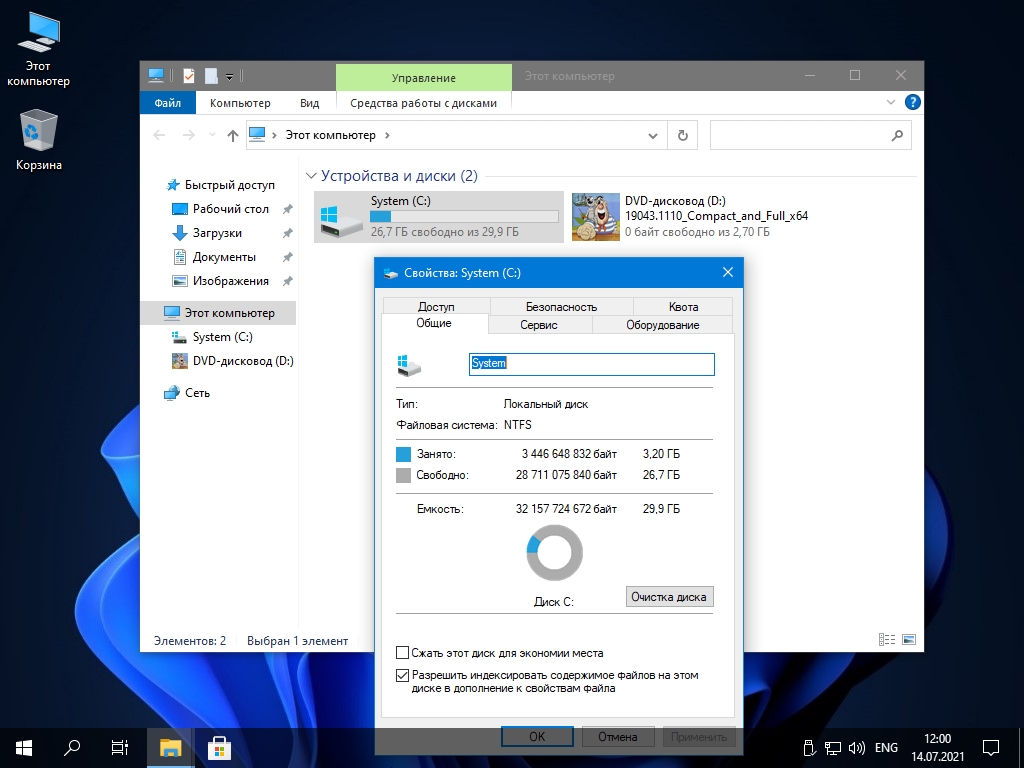Screen dimensions: 1024x768
Task: Expand the address bar history dropdown
Action: 652,135
